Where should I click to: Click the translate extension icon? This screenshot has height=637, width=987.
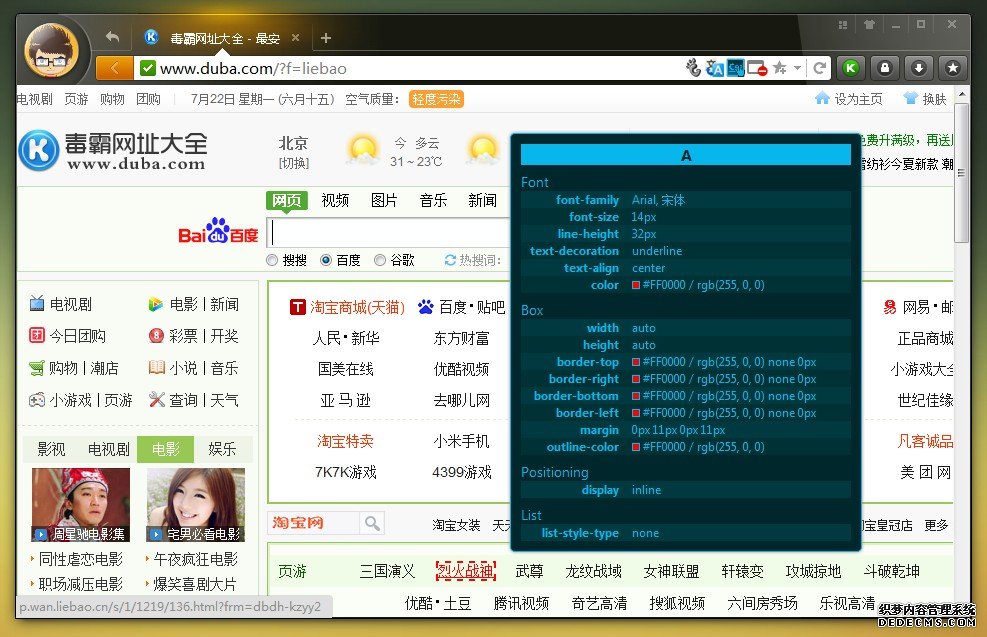pyautogui.click(x=714, y=67)
